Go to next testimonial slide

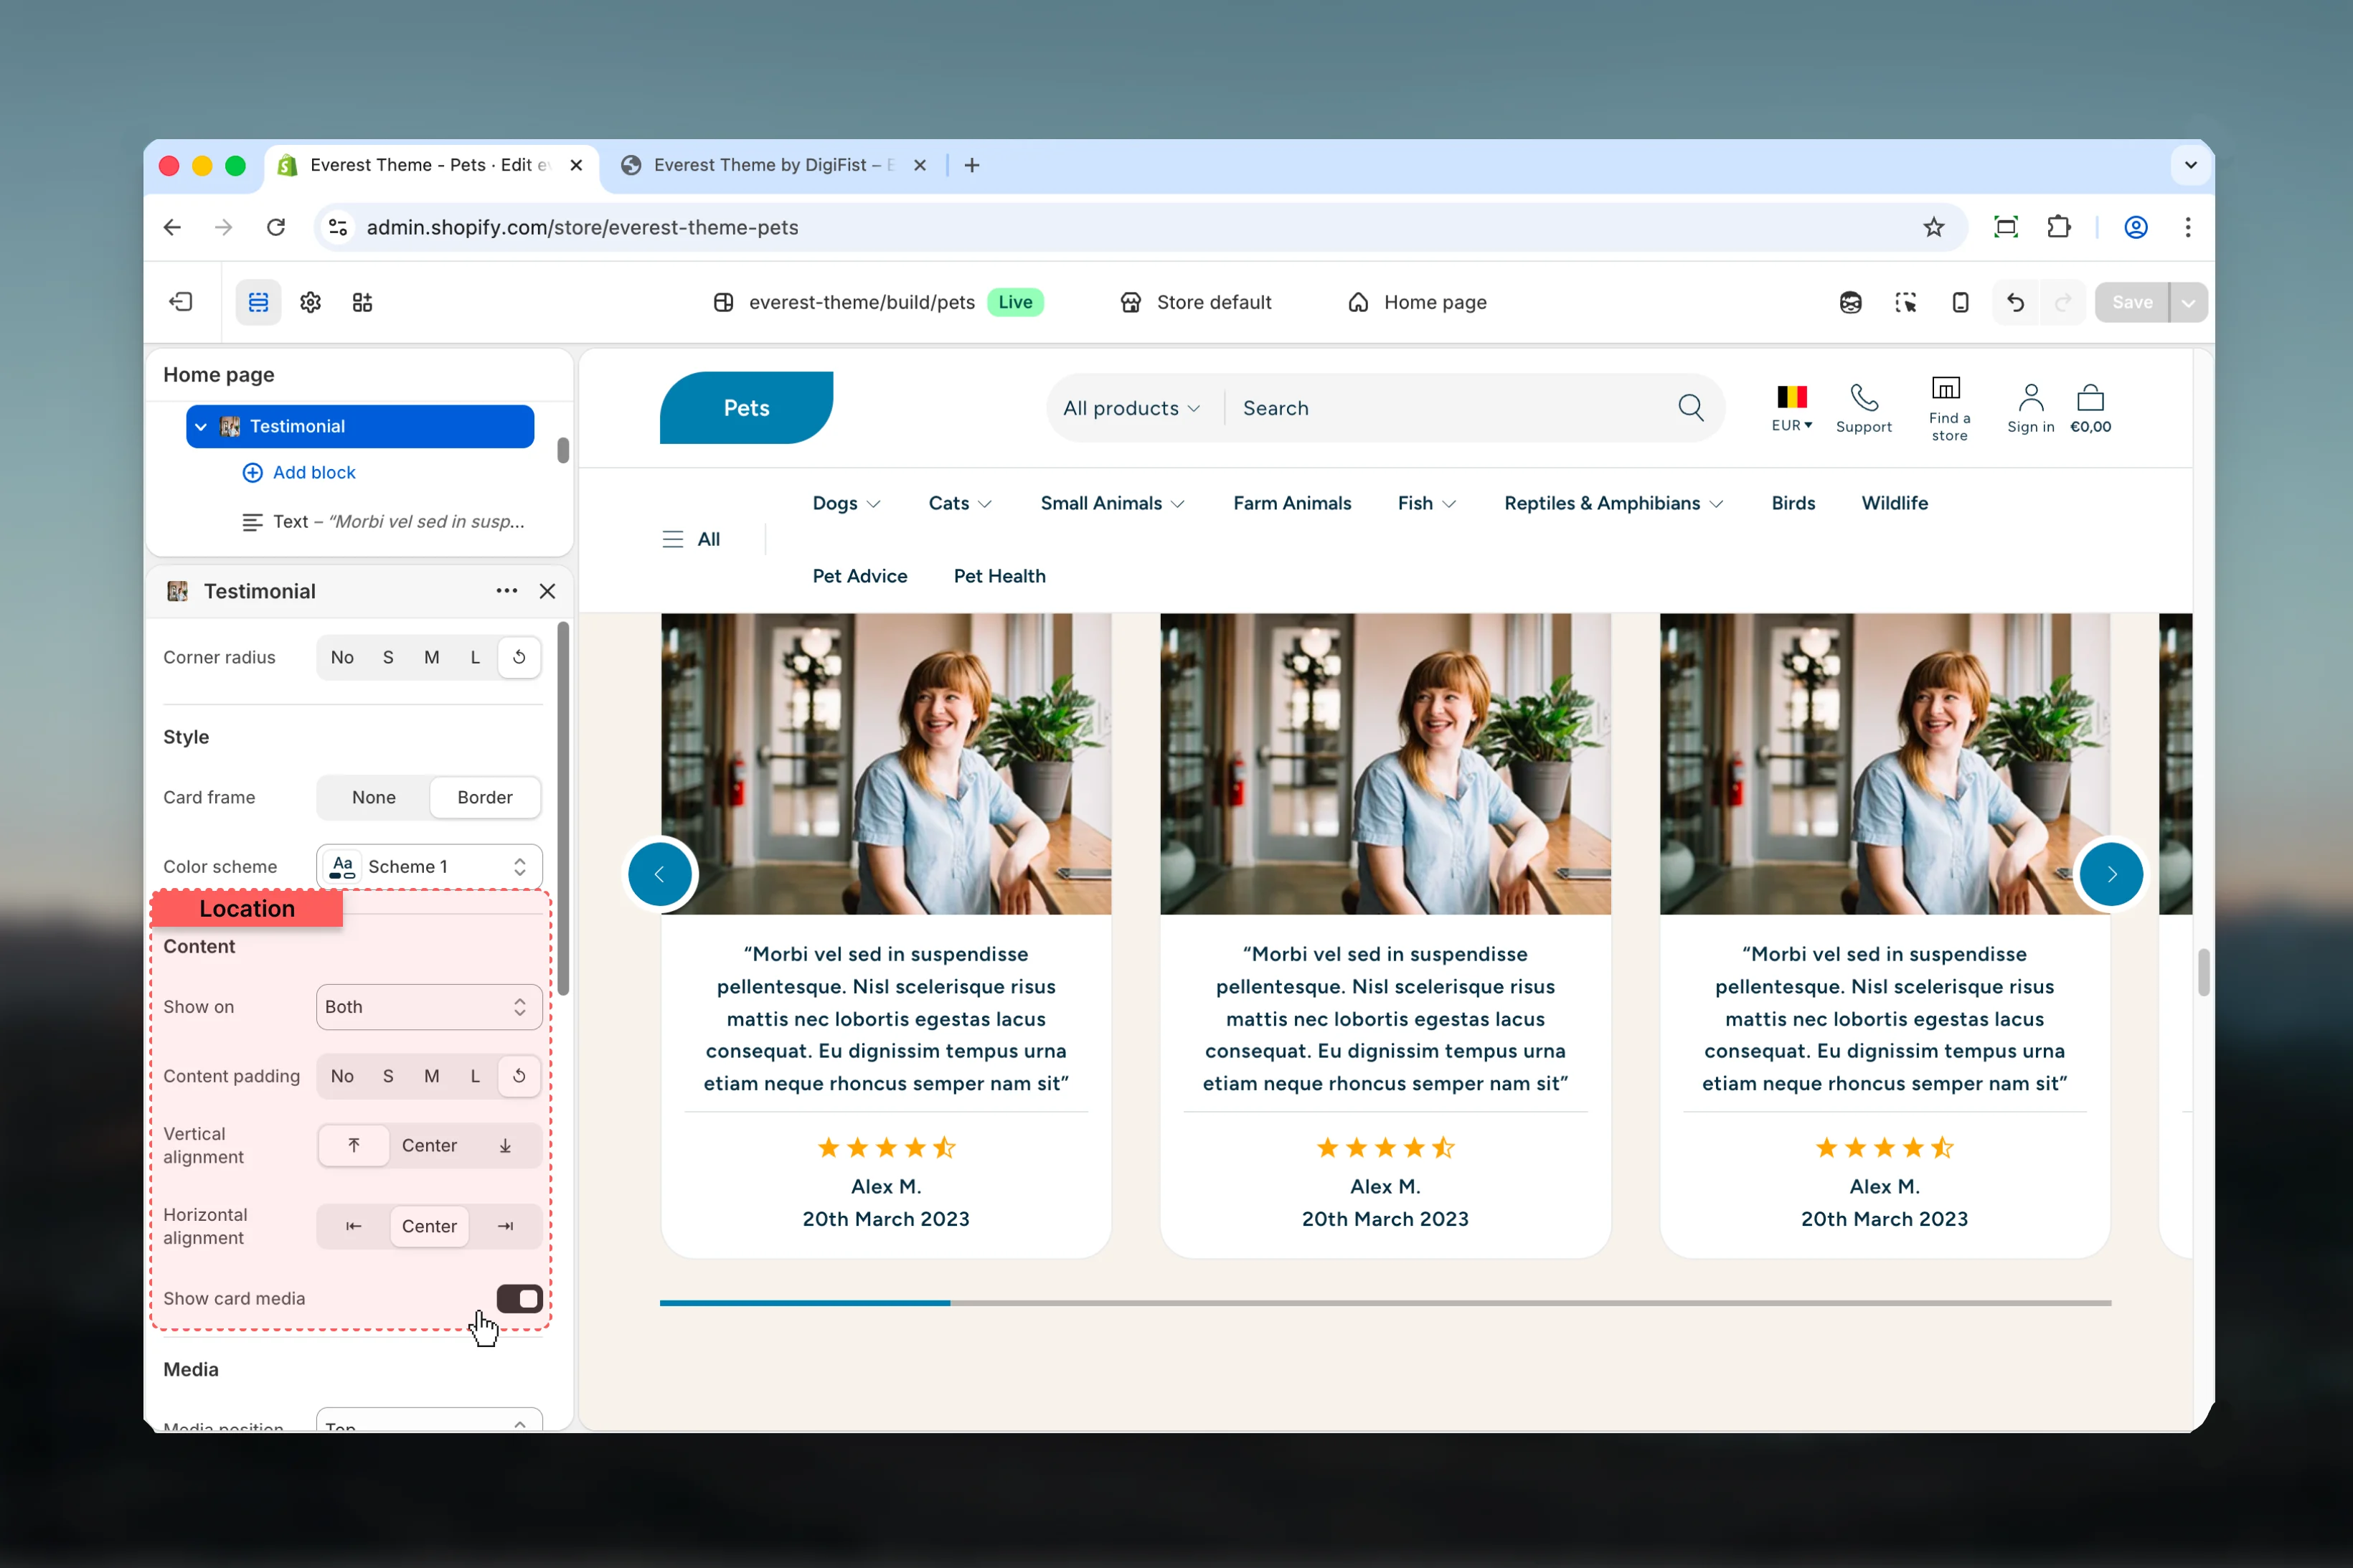tap(2111, 874)
